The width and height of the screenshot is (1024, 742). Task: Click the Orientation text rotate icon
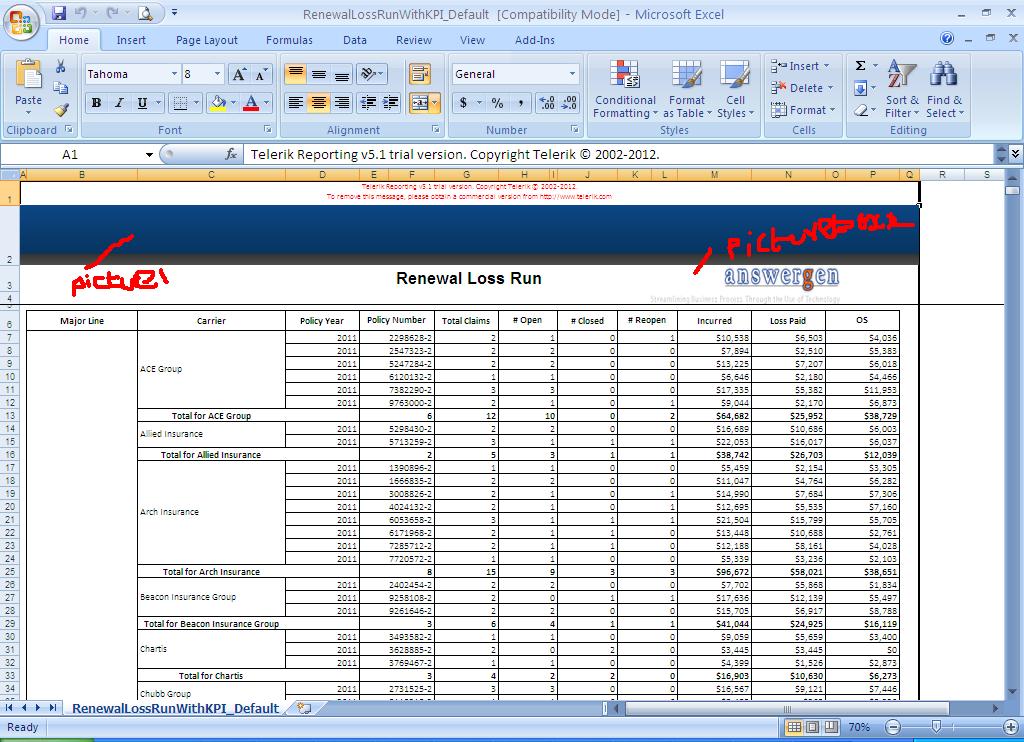[368, 74]
